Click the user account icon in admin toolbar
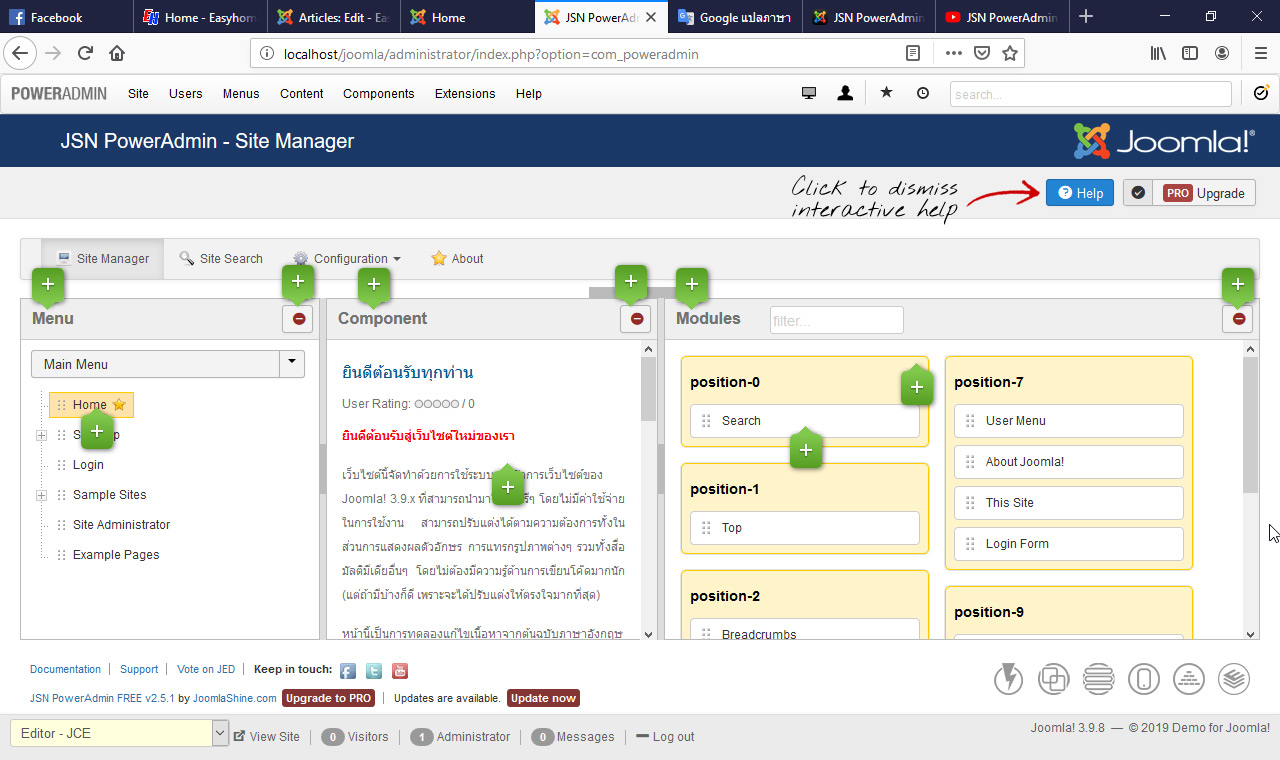 pos(845,91)
